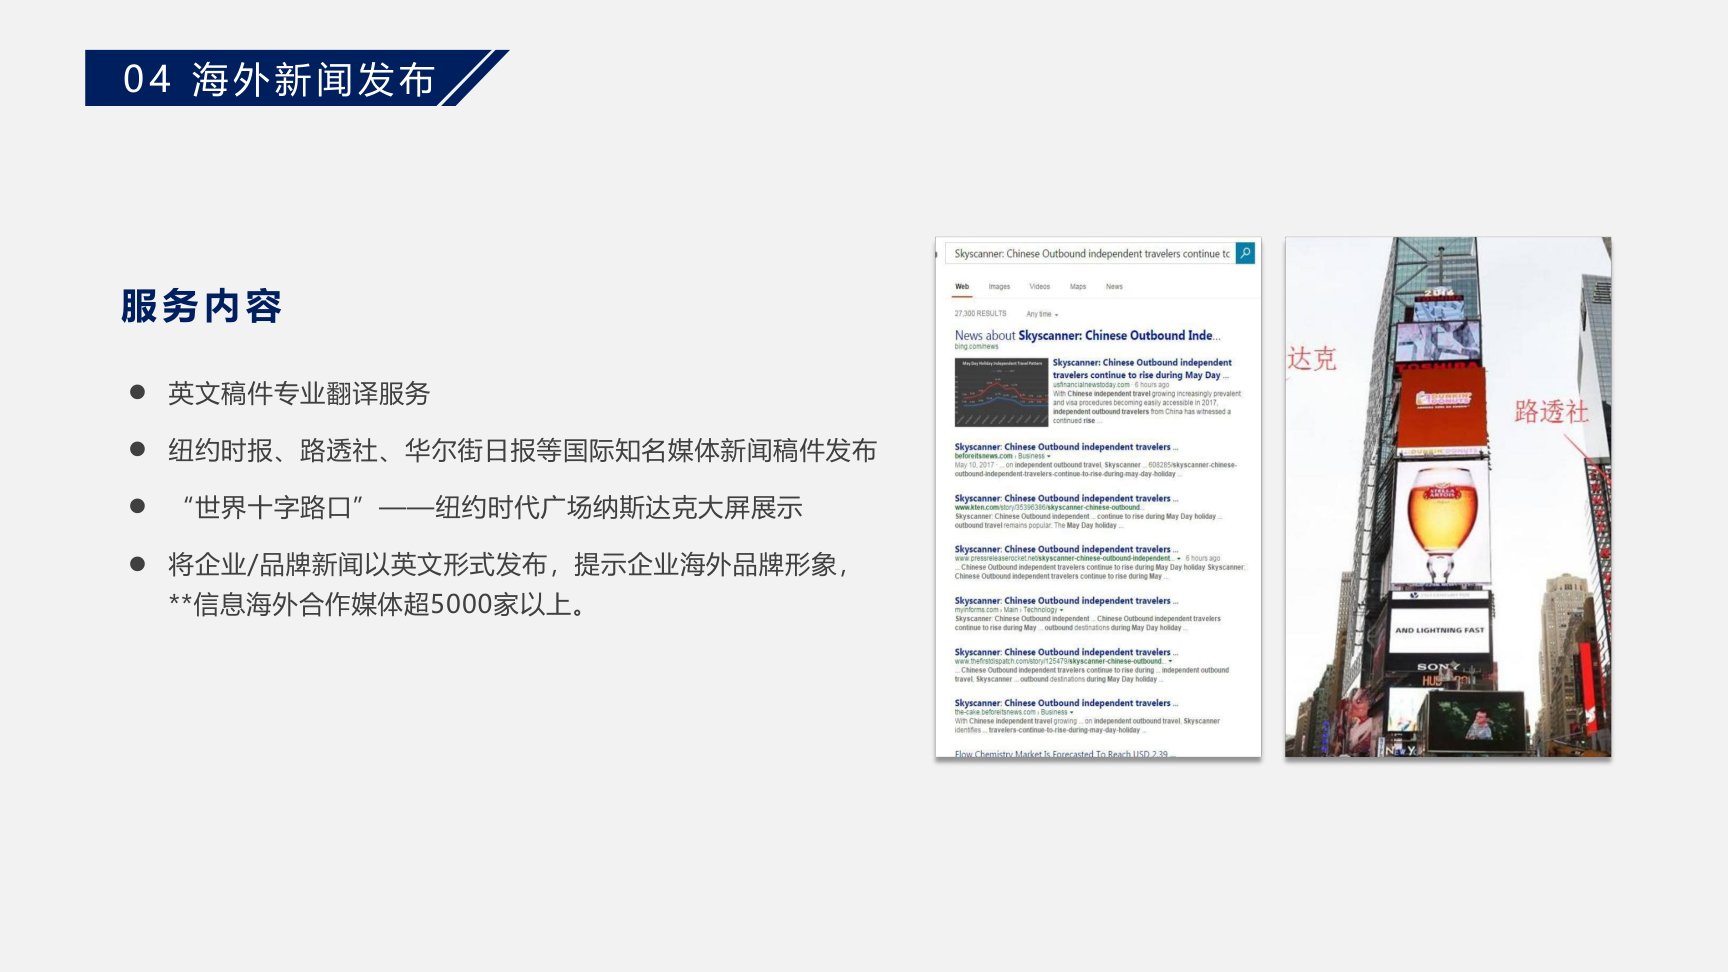Open the the-cake.beforeitsnews.com result

(1066, 703)
